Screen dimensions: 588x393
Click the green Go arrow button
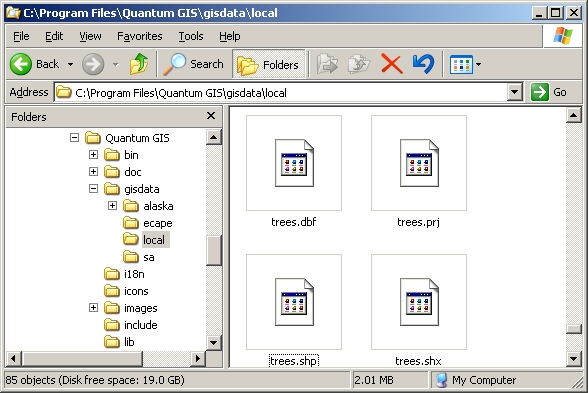540,92
